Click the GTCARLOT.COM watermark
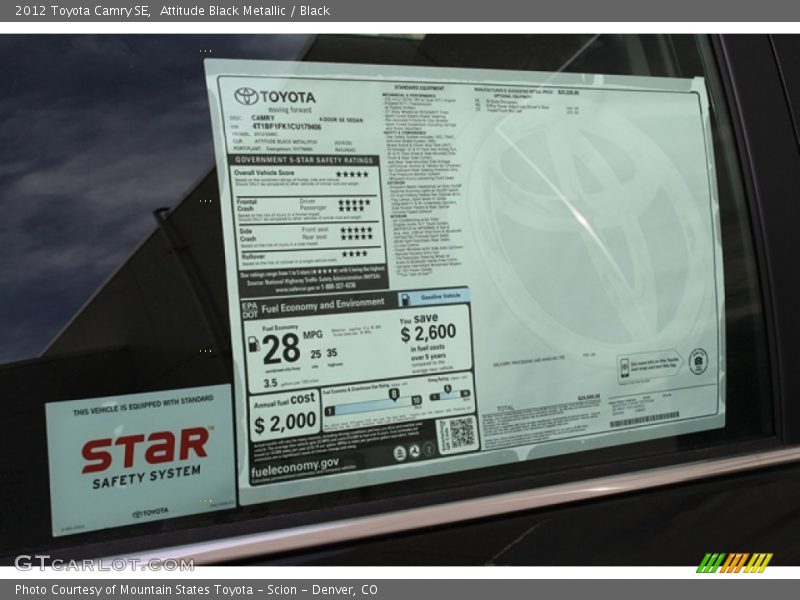The image size is (800, 600). coord(104,563)
